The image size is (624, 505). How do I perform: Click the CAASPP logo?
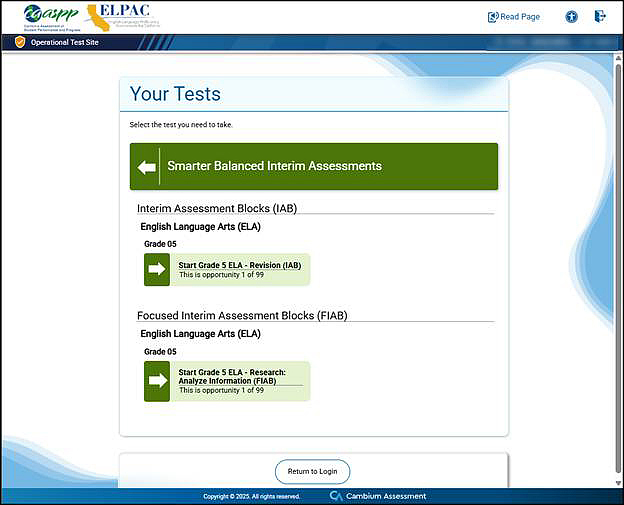click(52, 18)
